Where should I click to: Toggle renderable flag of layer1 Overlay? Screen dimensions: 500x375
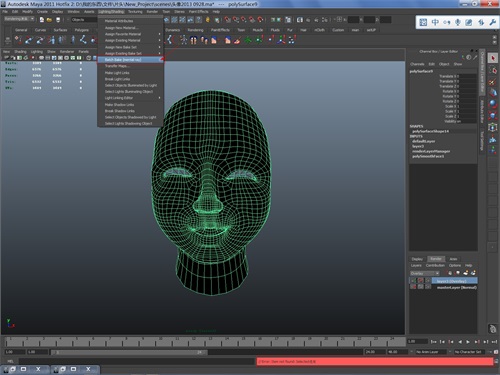[413, 281]
